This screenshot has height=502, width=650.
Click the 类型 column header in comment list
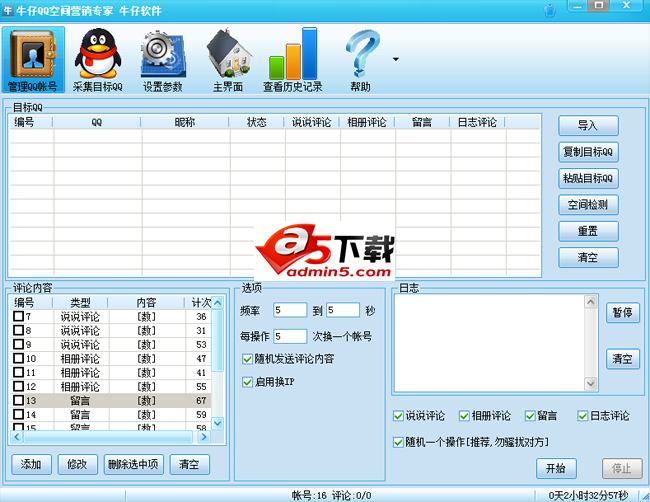(x=80, y=303)
